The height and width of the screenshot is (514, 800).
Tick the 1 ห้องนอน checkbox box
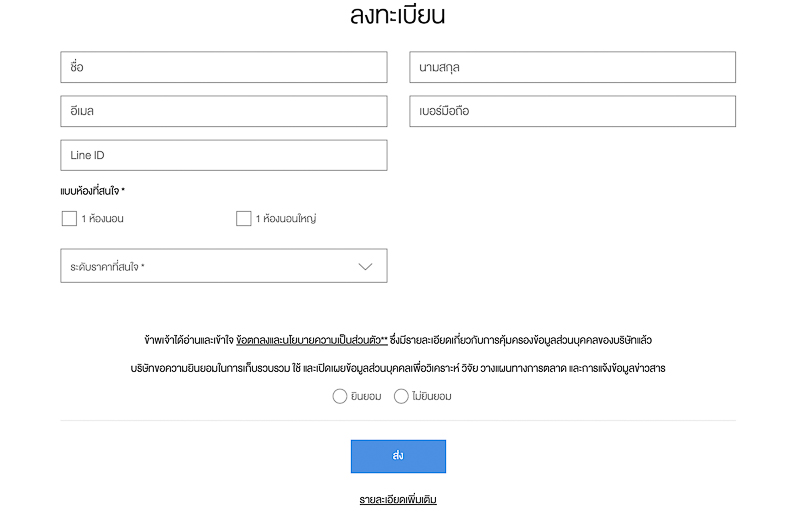pyautogui.click(x=69, y=218)
